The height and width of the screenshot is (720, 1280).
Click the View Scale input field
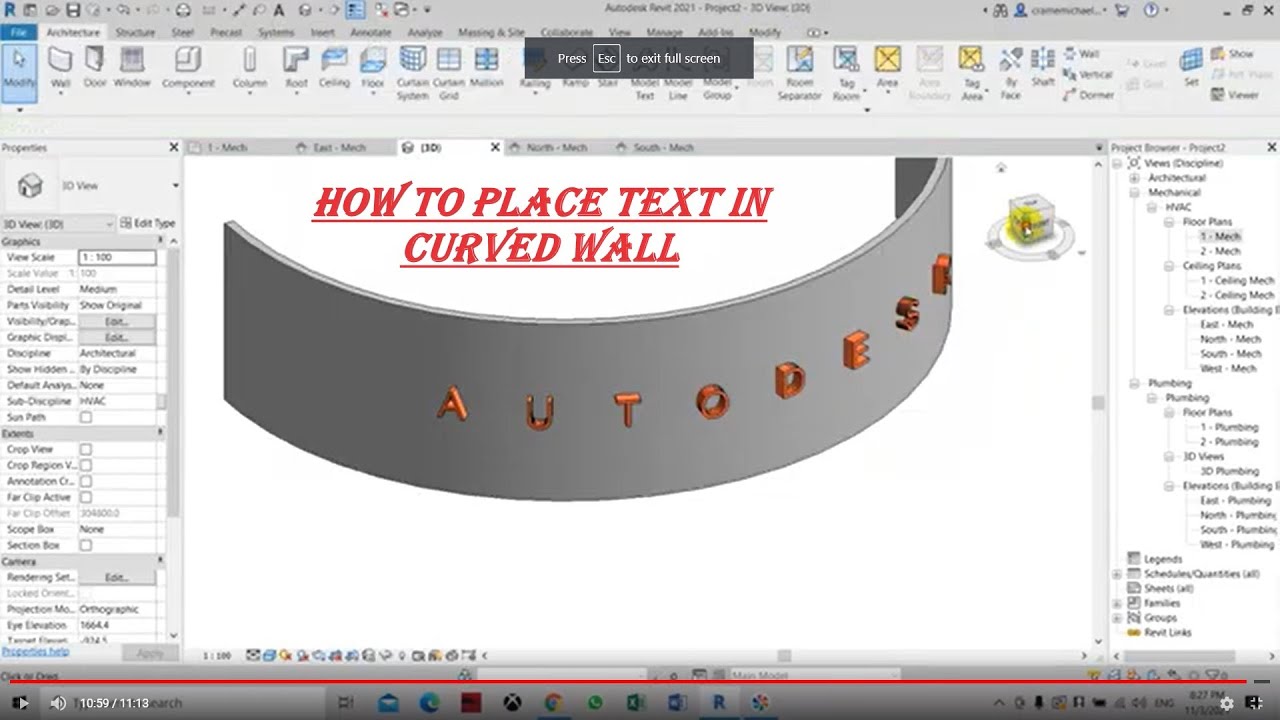coord(117,257)
